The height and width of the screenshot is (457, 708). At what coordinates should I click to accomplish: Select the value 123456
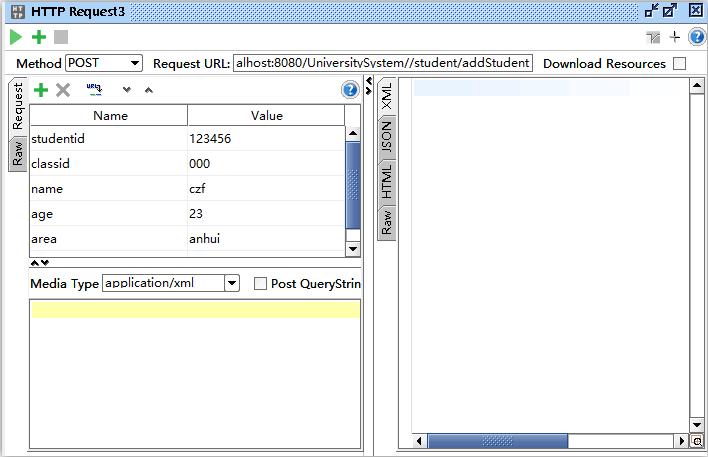(210, 139)
